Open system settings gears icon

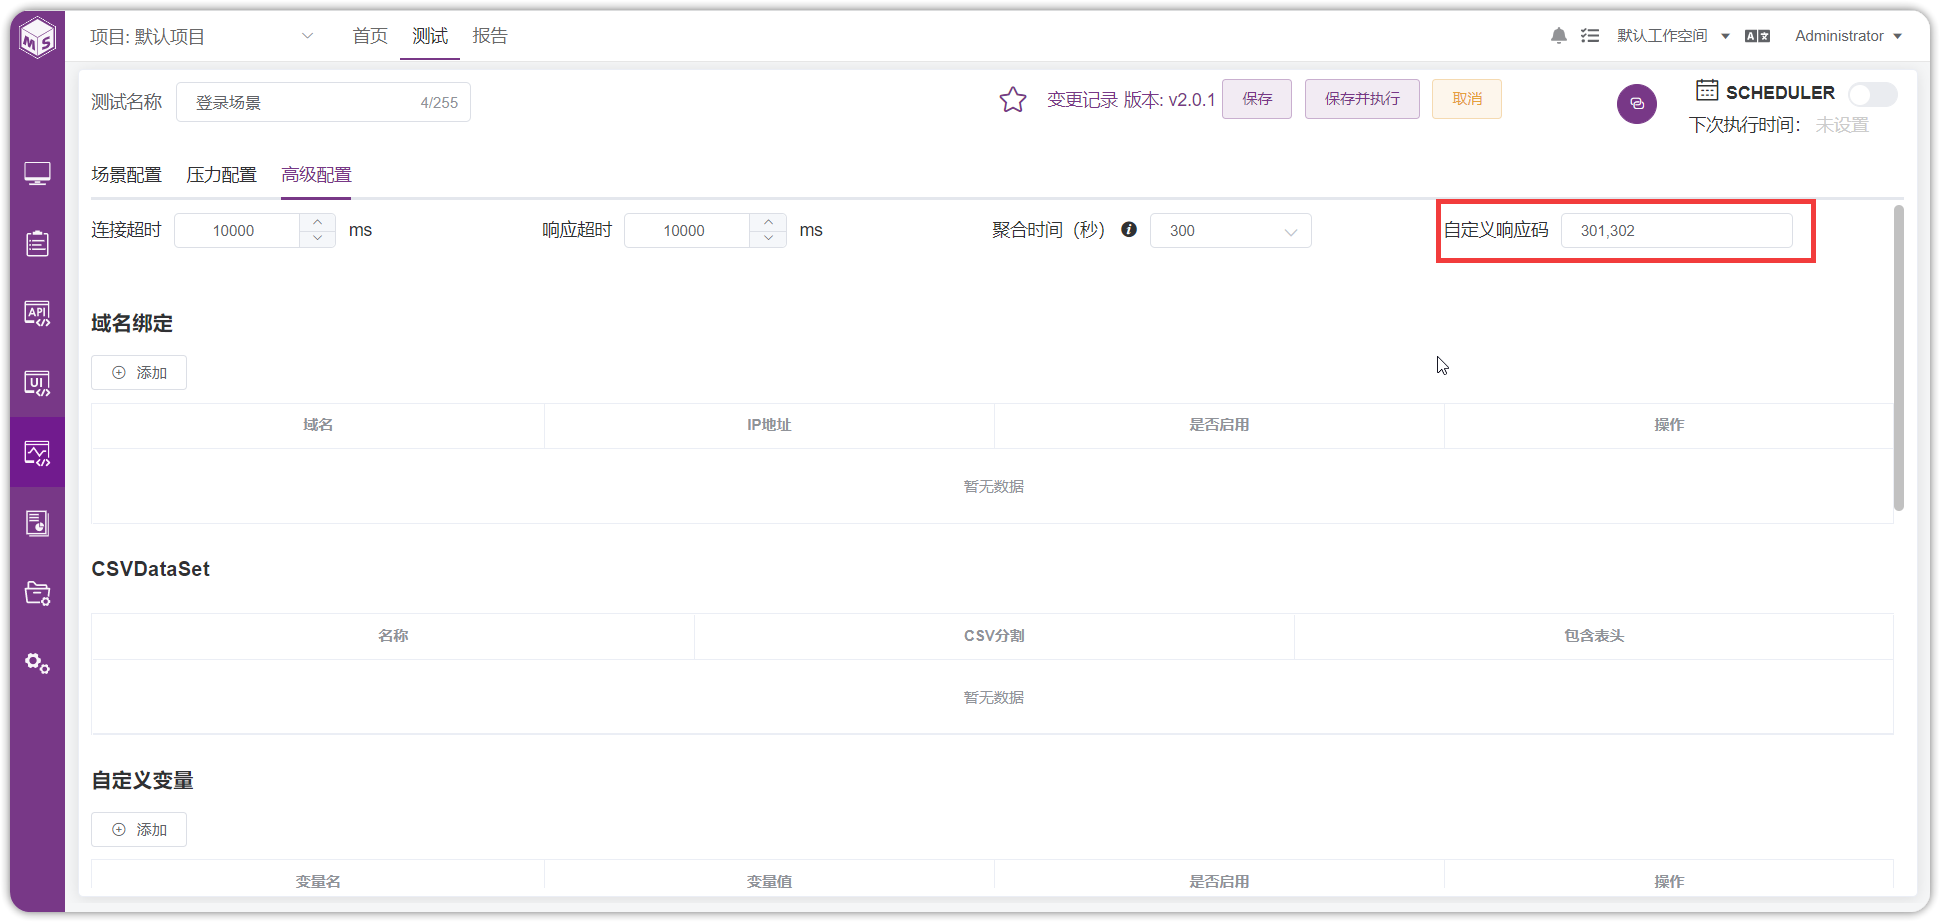[x=38, y=663]
